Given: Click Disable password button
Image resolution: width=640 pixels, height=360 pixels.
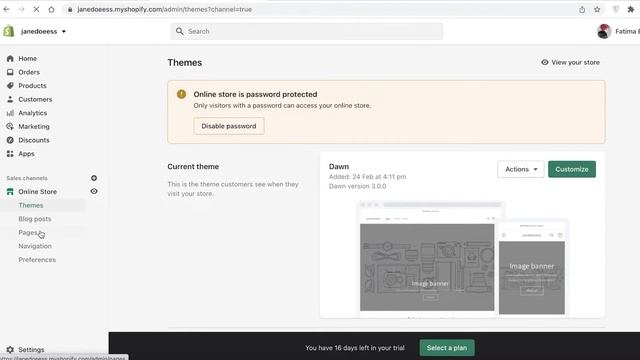Looking at the screenshot, I should pos(229,126).
